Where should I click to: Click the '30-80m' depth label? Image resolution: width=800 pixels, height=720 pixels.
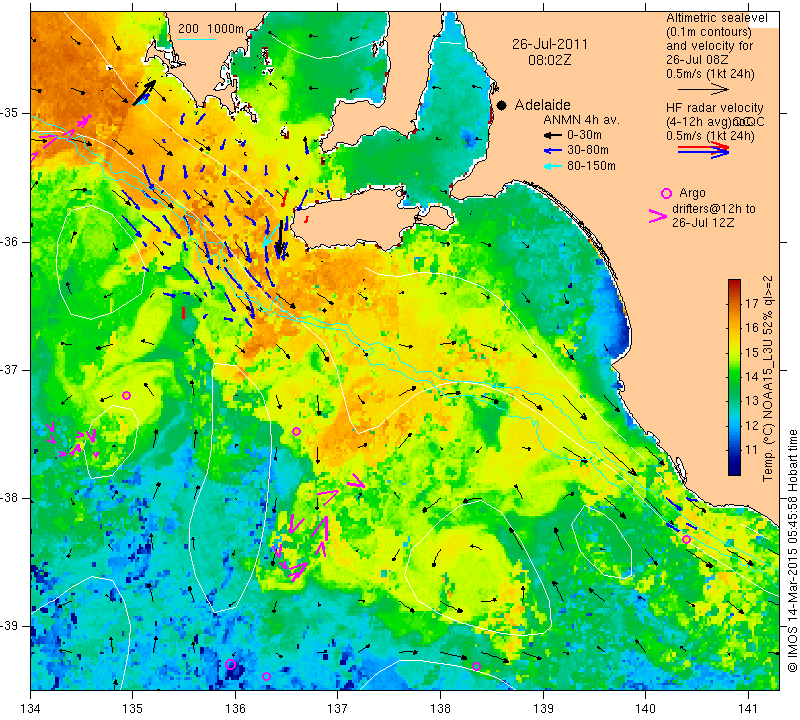click(588, 151)
